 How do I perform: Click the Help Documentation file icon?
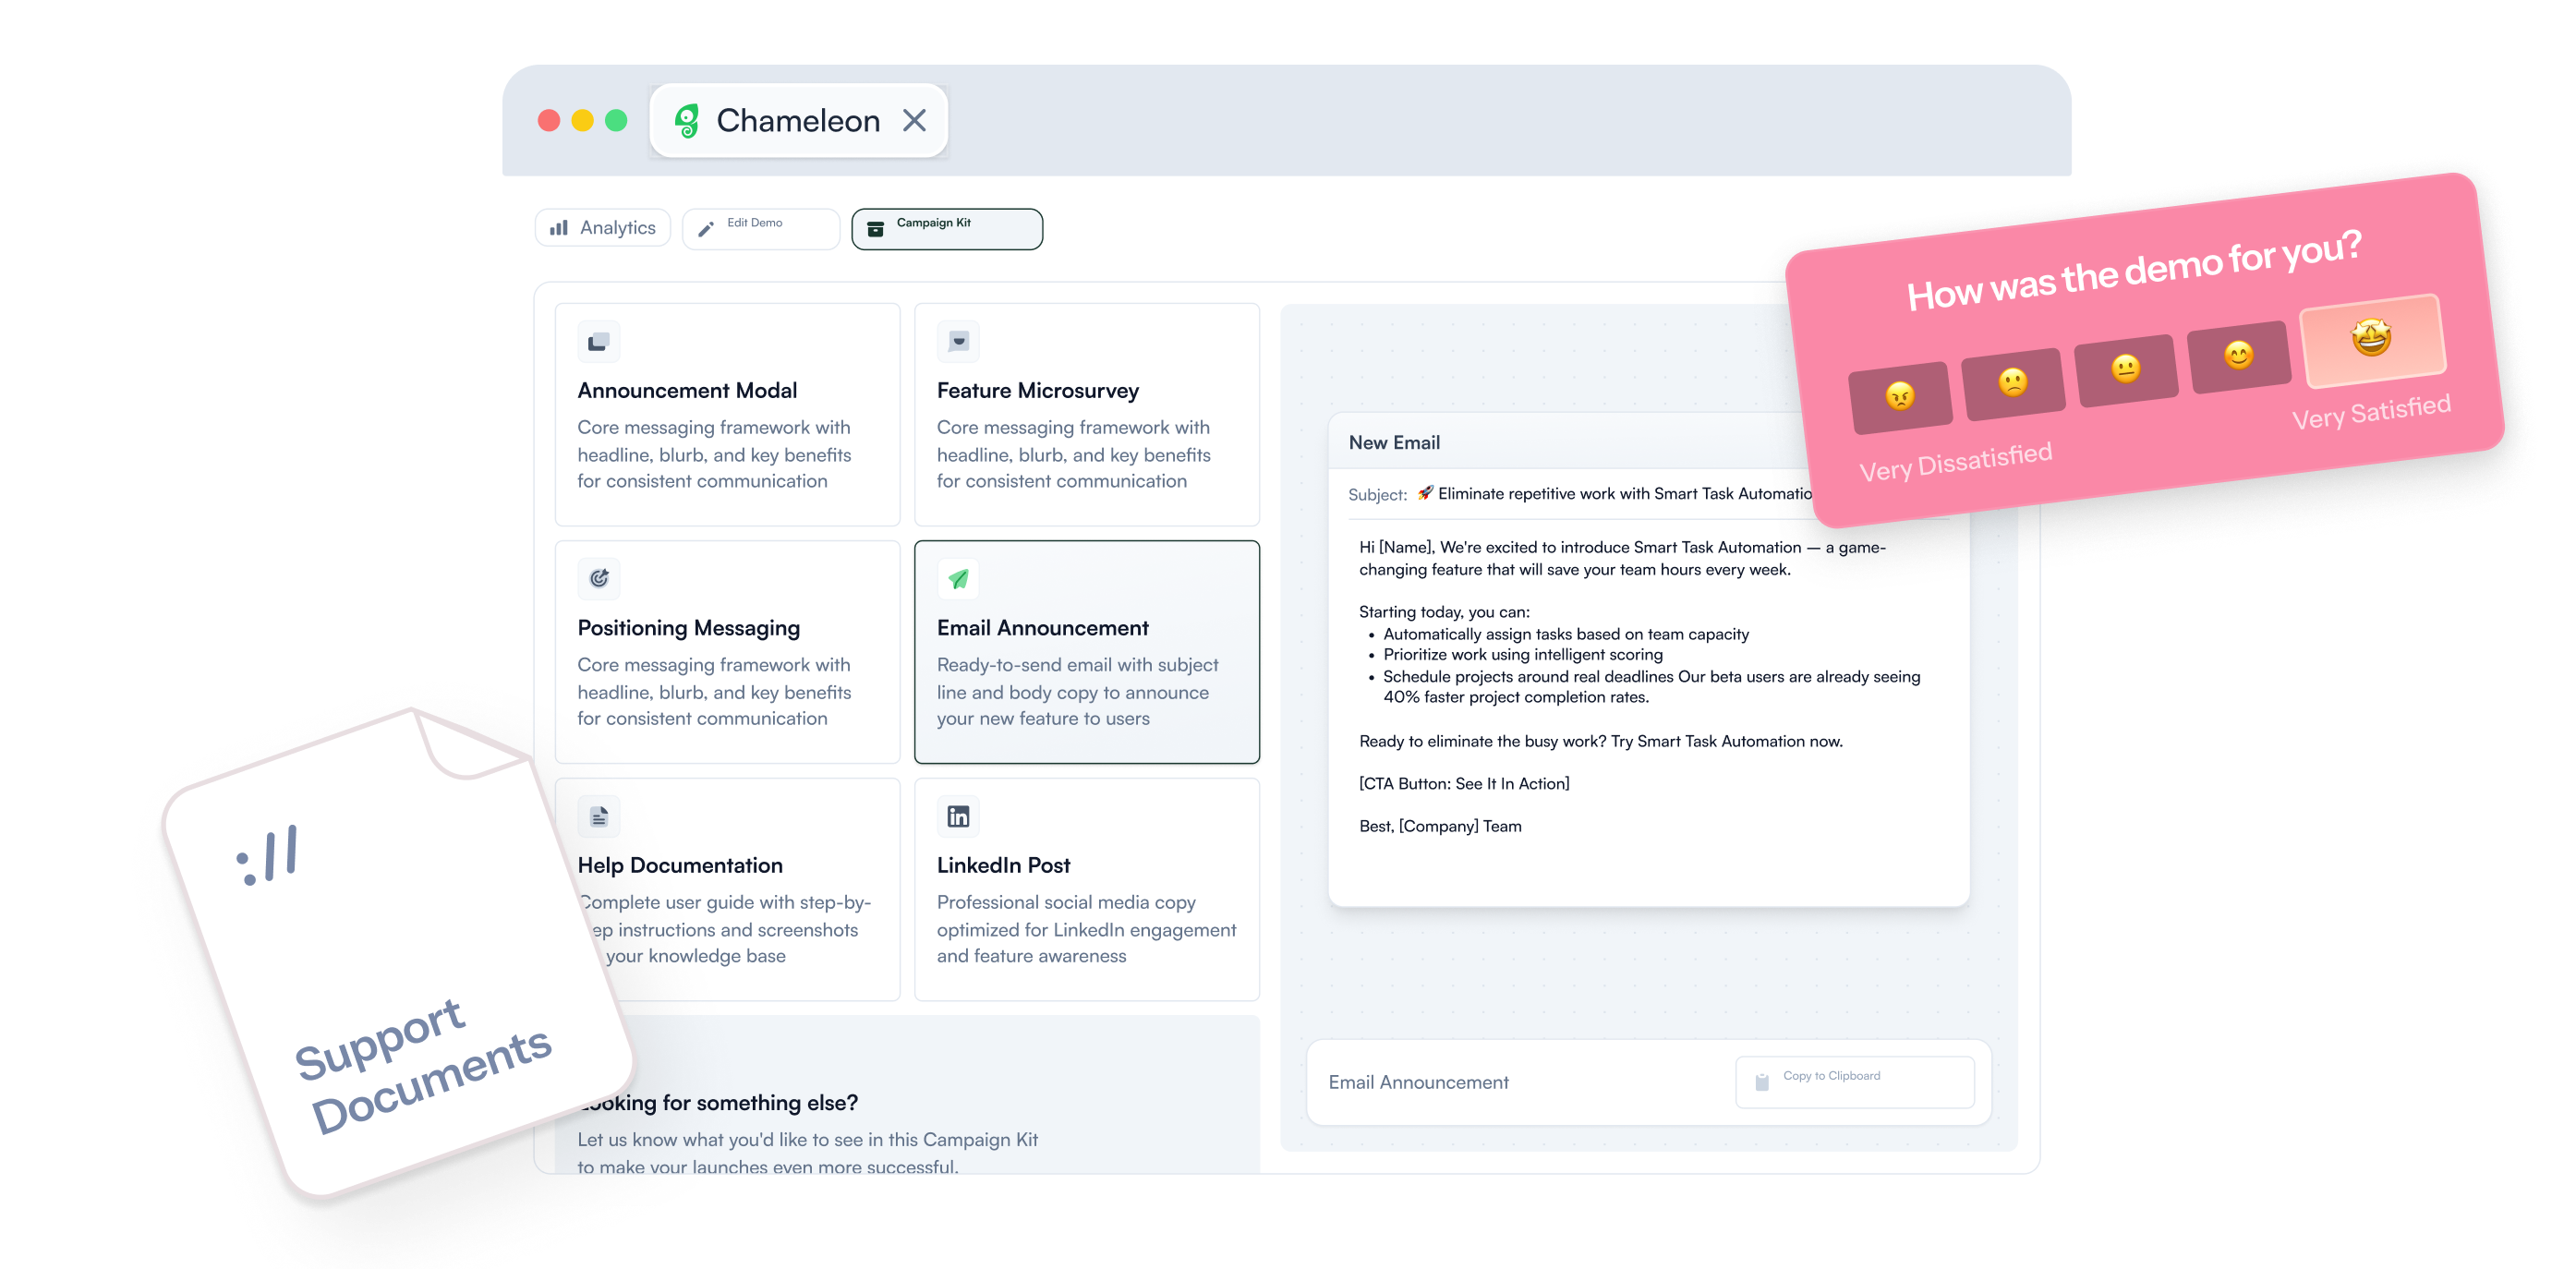point(598,816)
